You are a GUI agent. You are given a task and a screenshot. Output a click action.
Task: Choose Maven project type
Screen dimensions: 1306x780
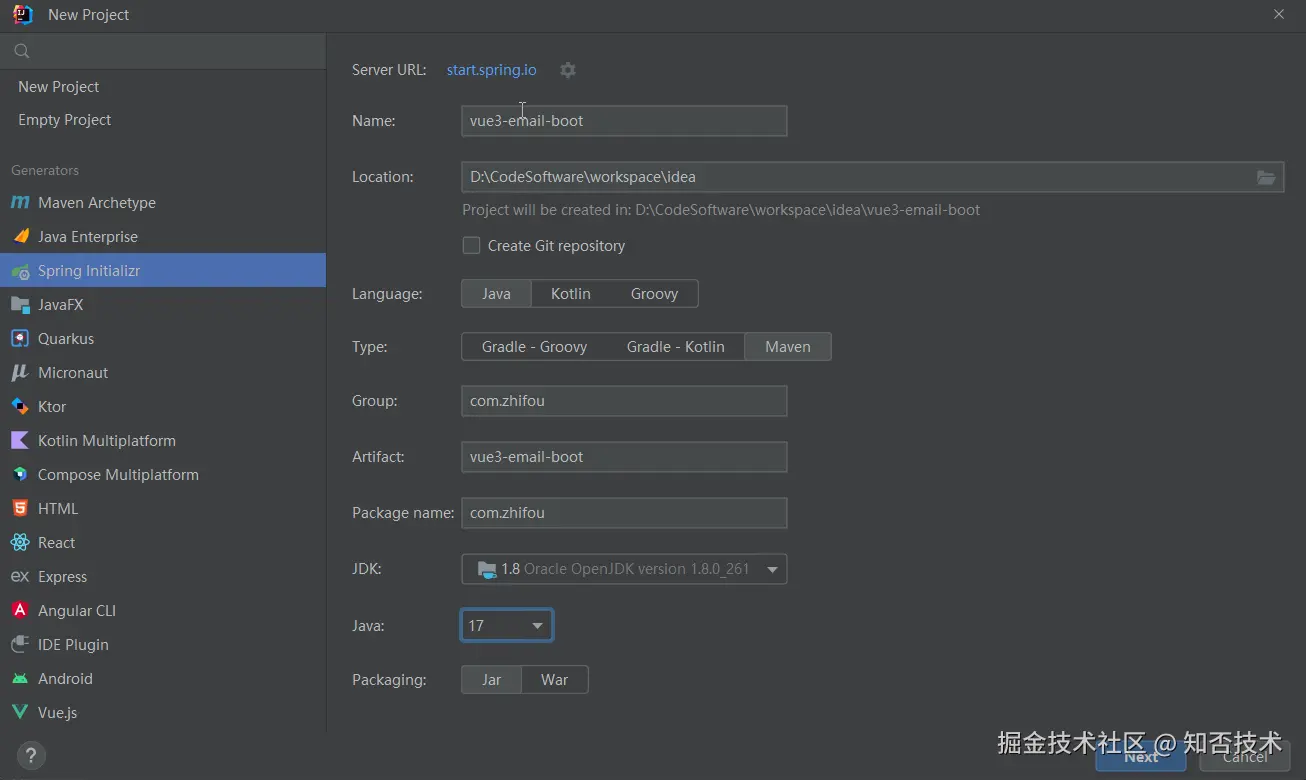[x=788, y=347]
